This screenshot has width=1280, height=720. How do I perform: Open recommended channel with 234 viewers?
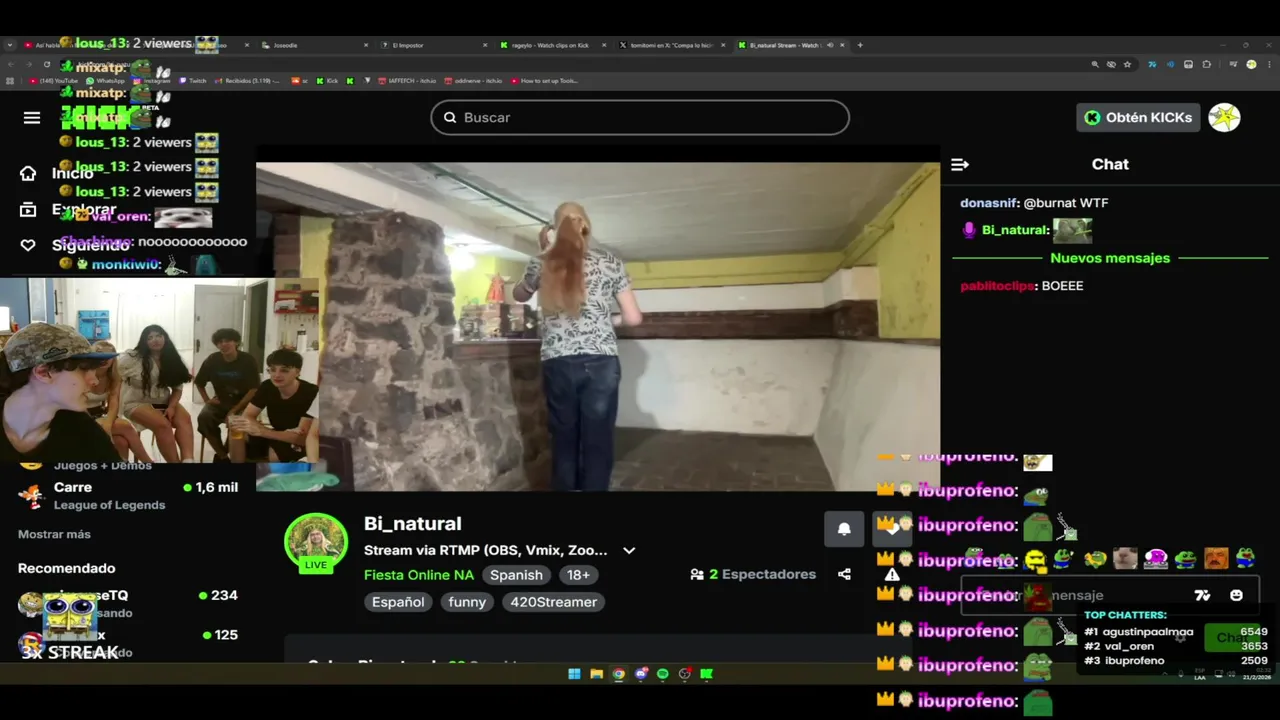click(128, 603)
